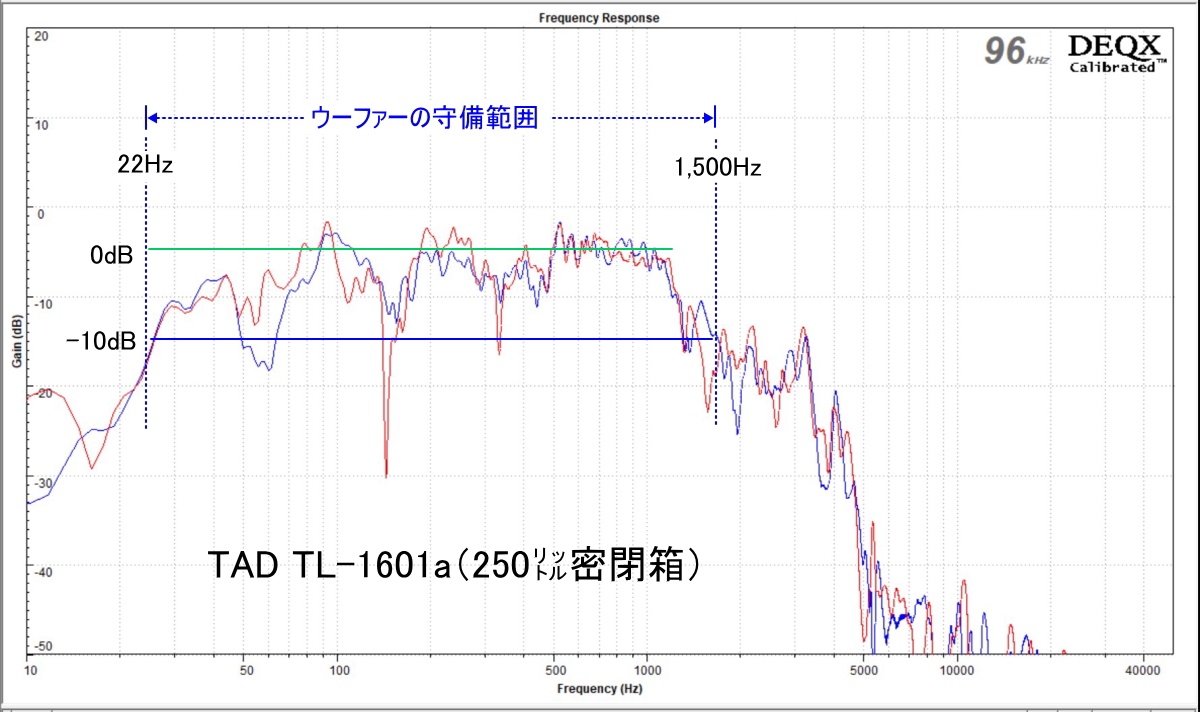
Task: Click the Gain (dB) axis label
Action: tap(16, 342)
